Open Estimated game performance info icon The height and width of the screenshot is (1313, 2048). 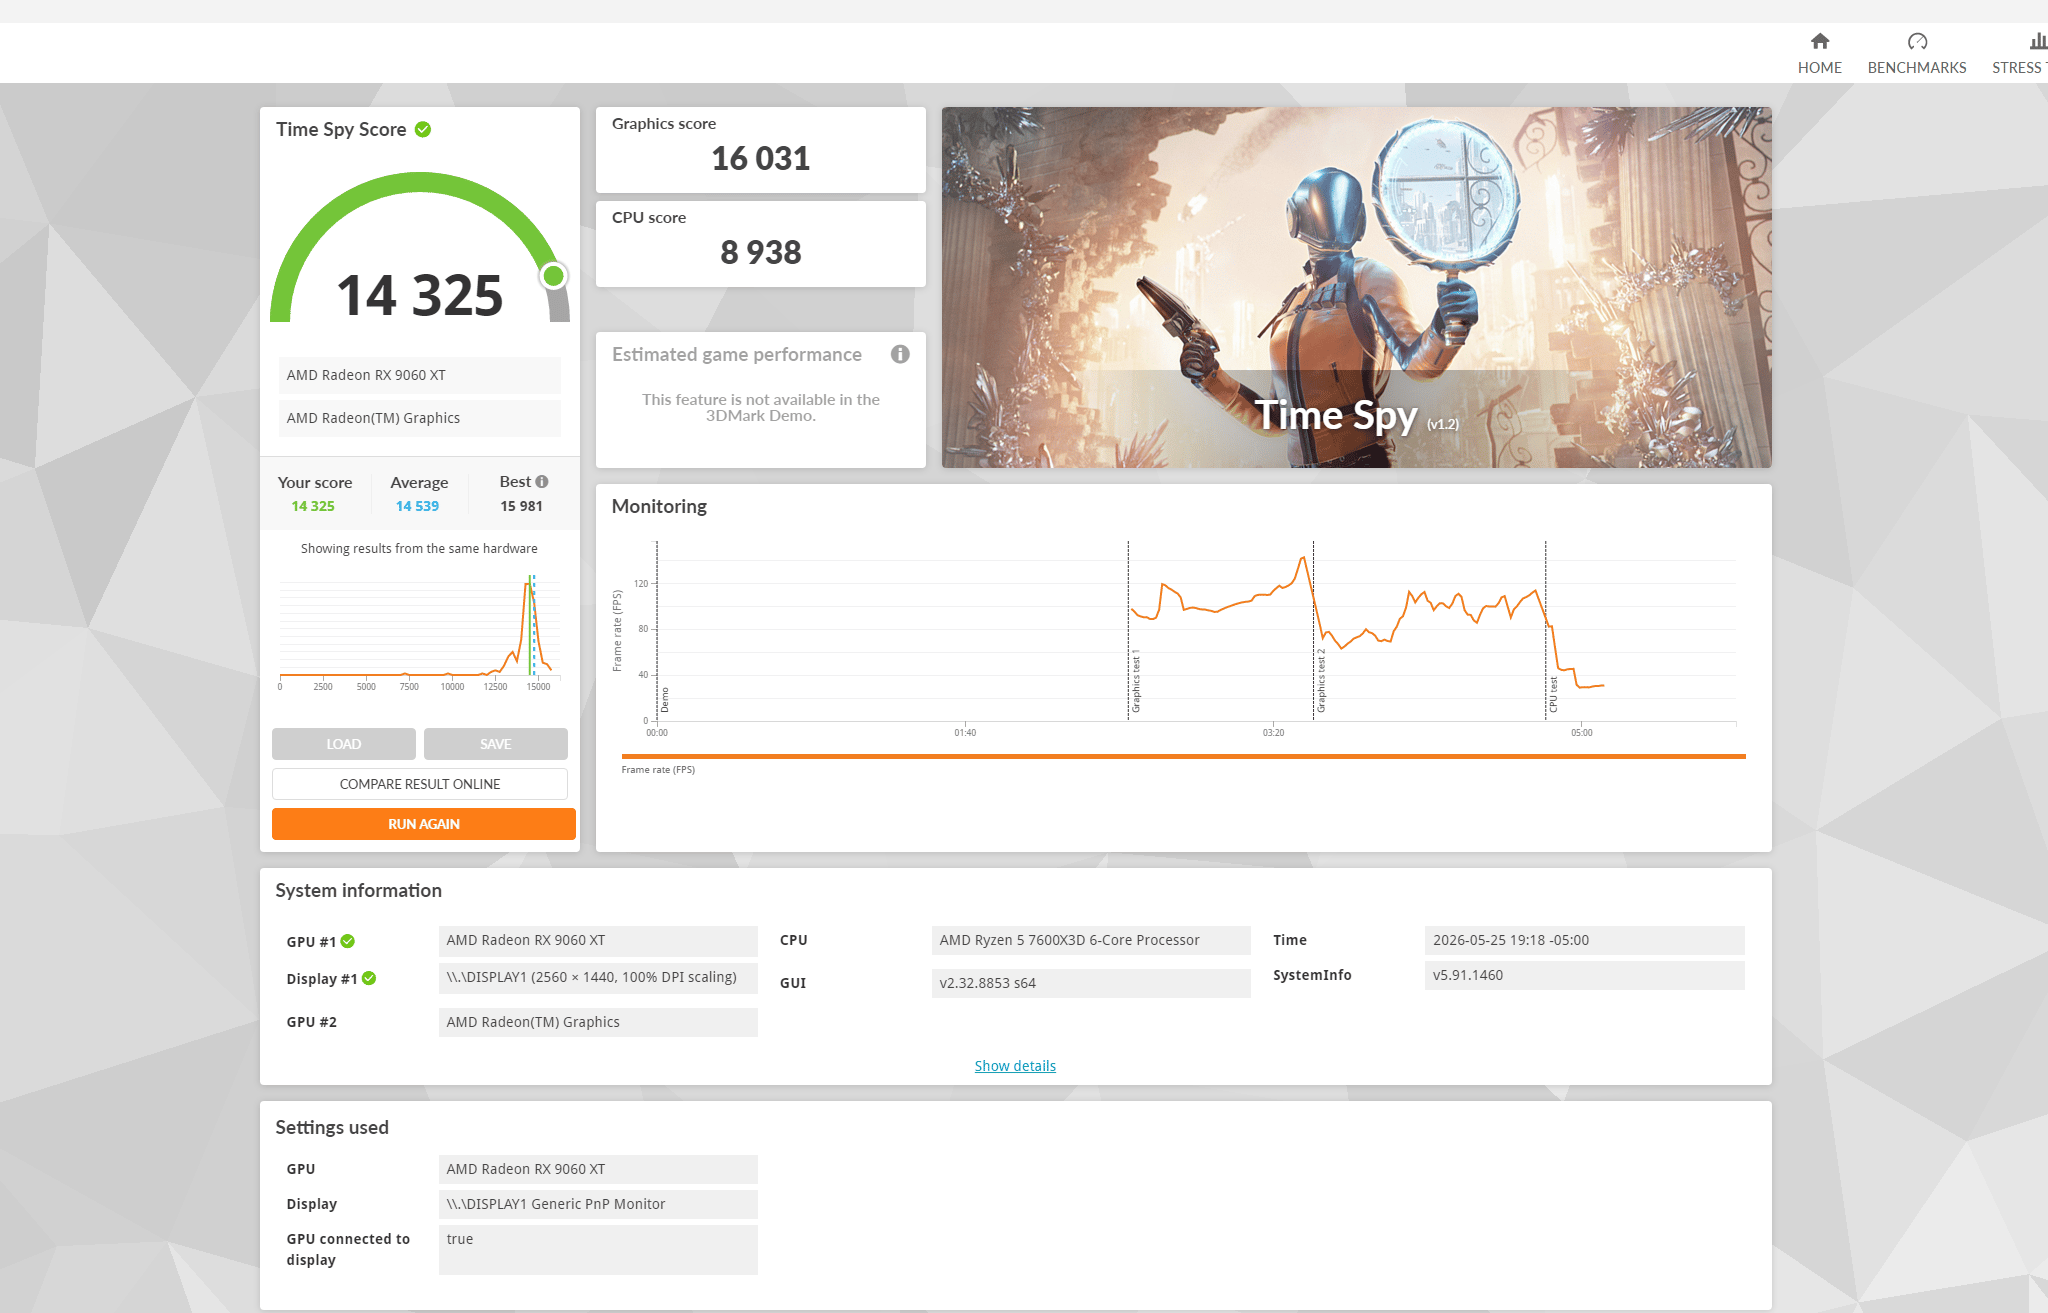(x=900, y=354)
